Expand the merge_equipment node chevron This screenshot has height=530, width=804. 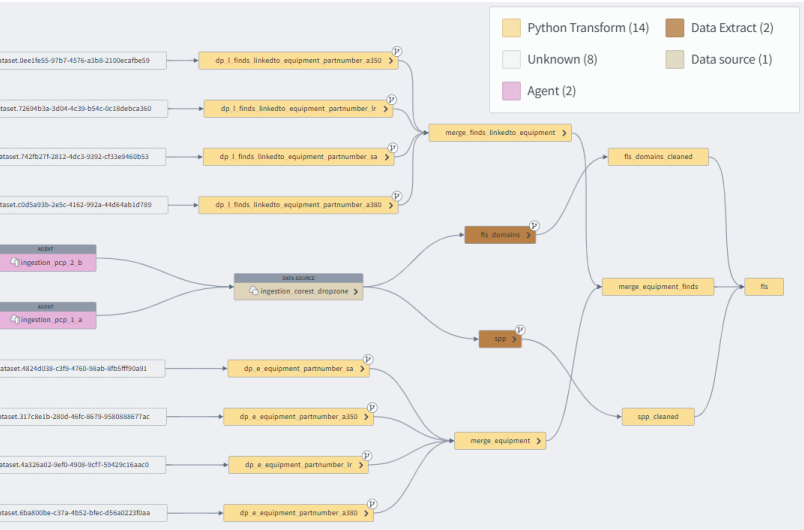coord(538,440)
